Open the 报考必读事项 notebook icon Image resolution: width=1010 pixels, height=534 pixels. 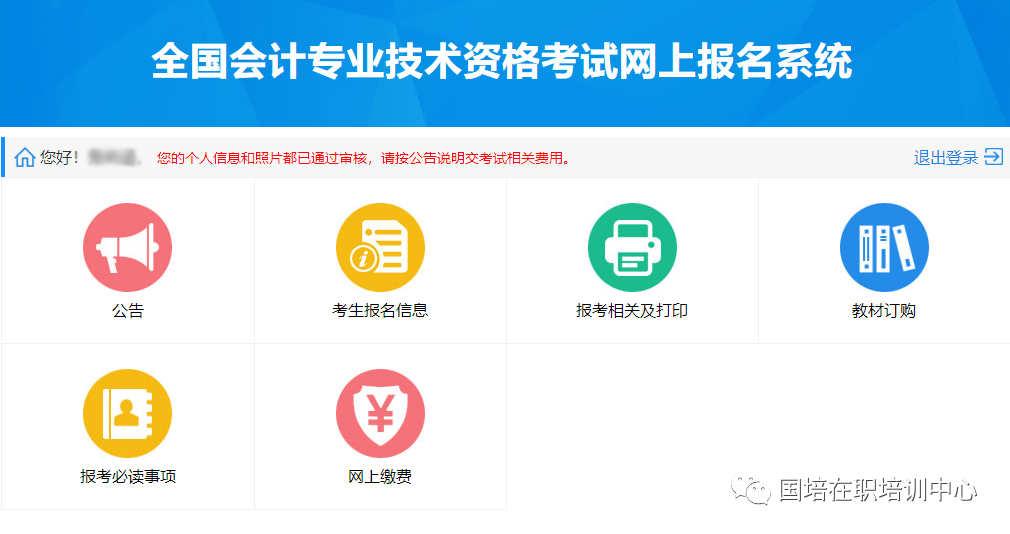pos(128,413)
